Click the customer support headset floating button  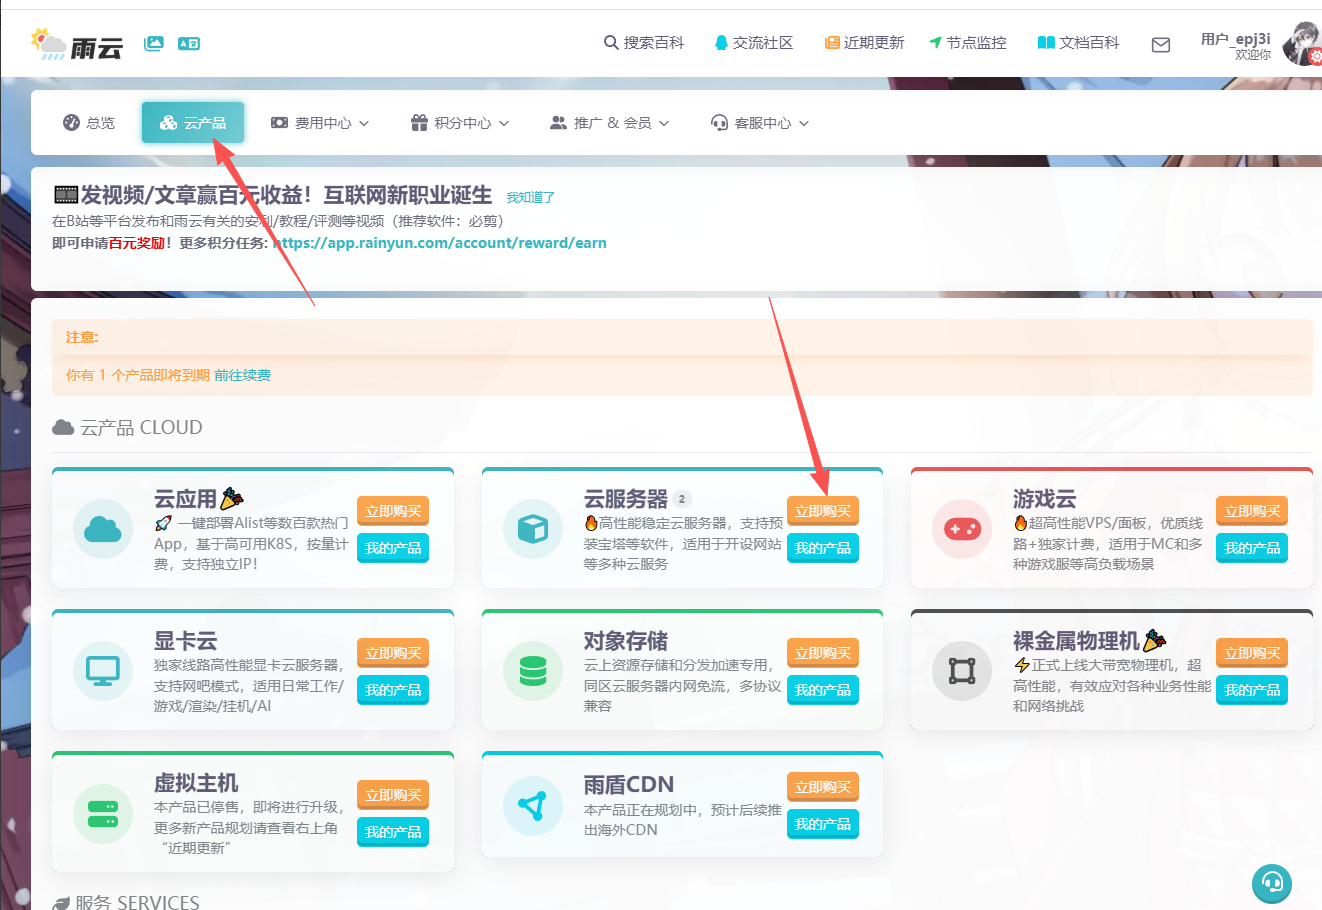pos(1271,882)
